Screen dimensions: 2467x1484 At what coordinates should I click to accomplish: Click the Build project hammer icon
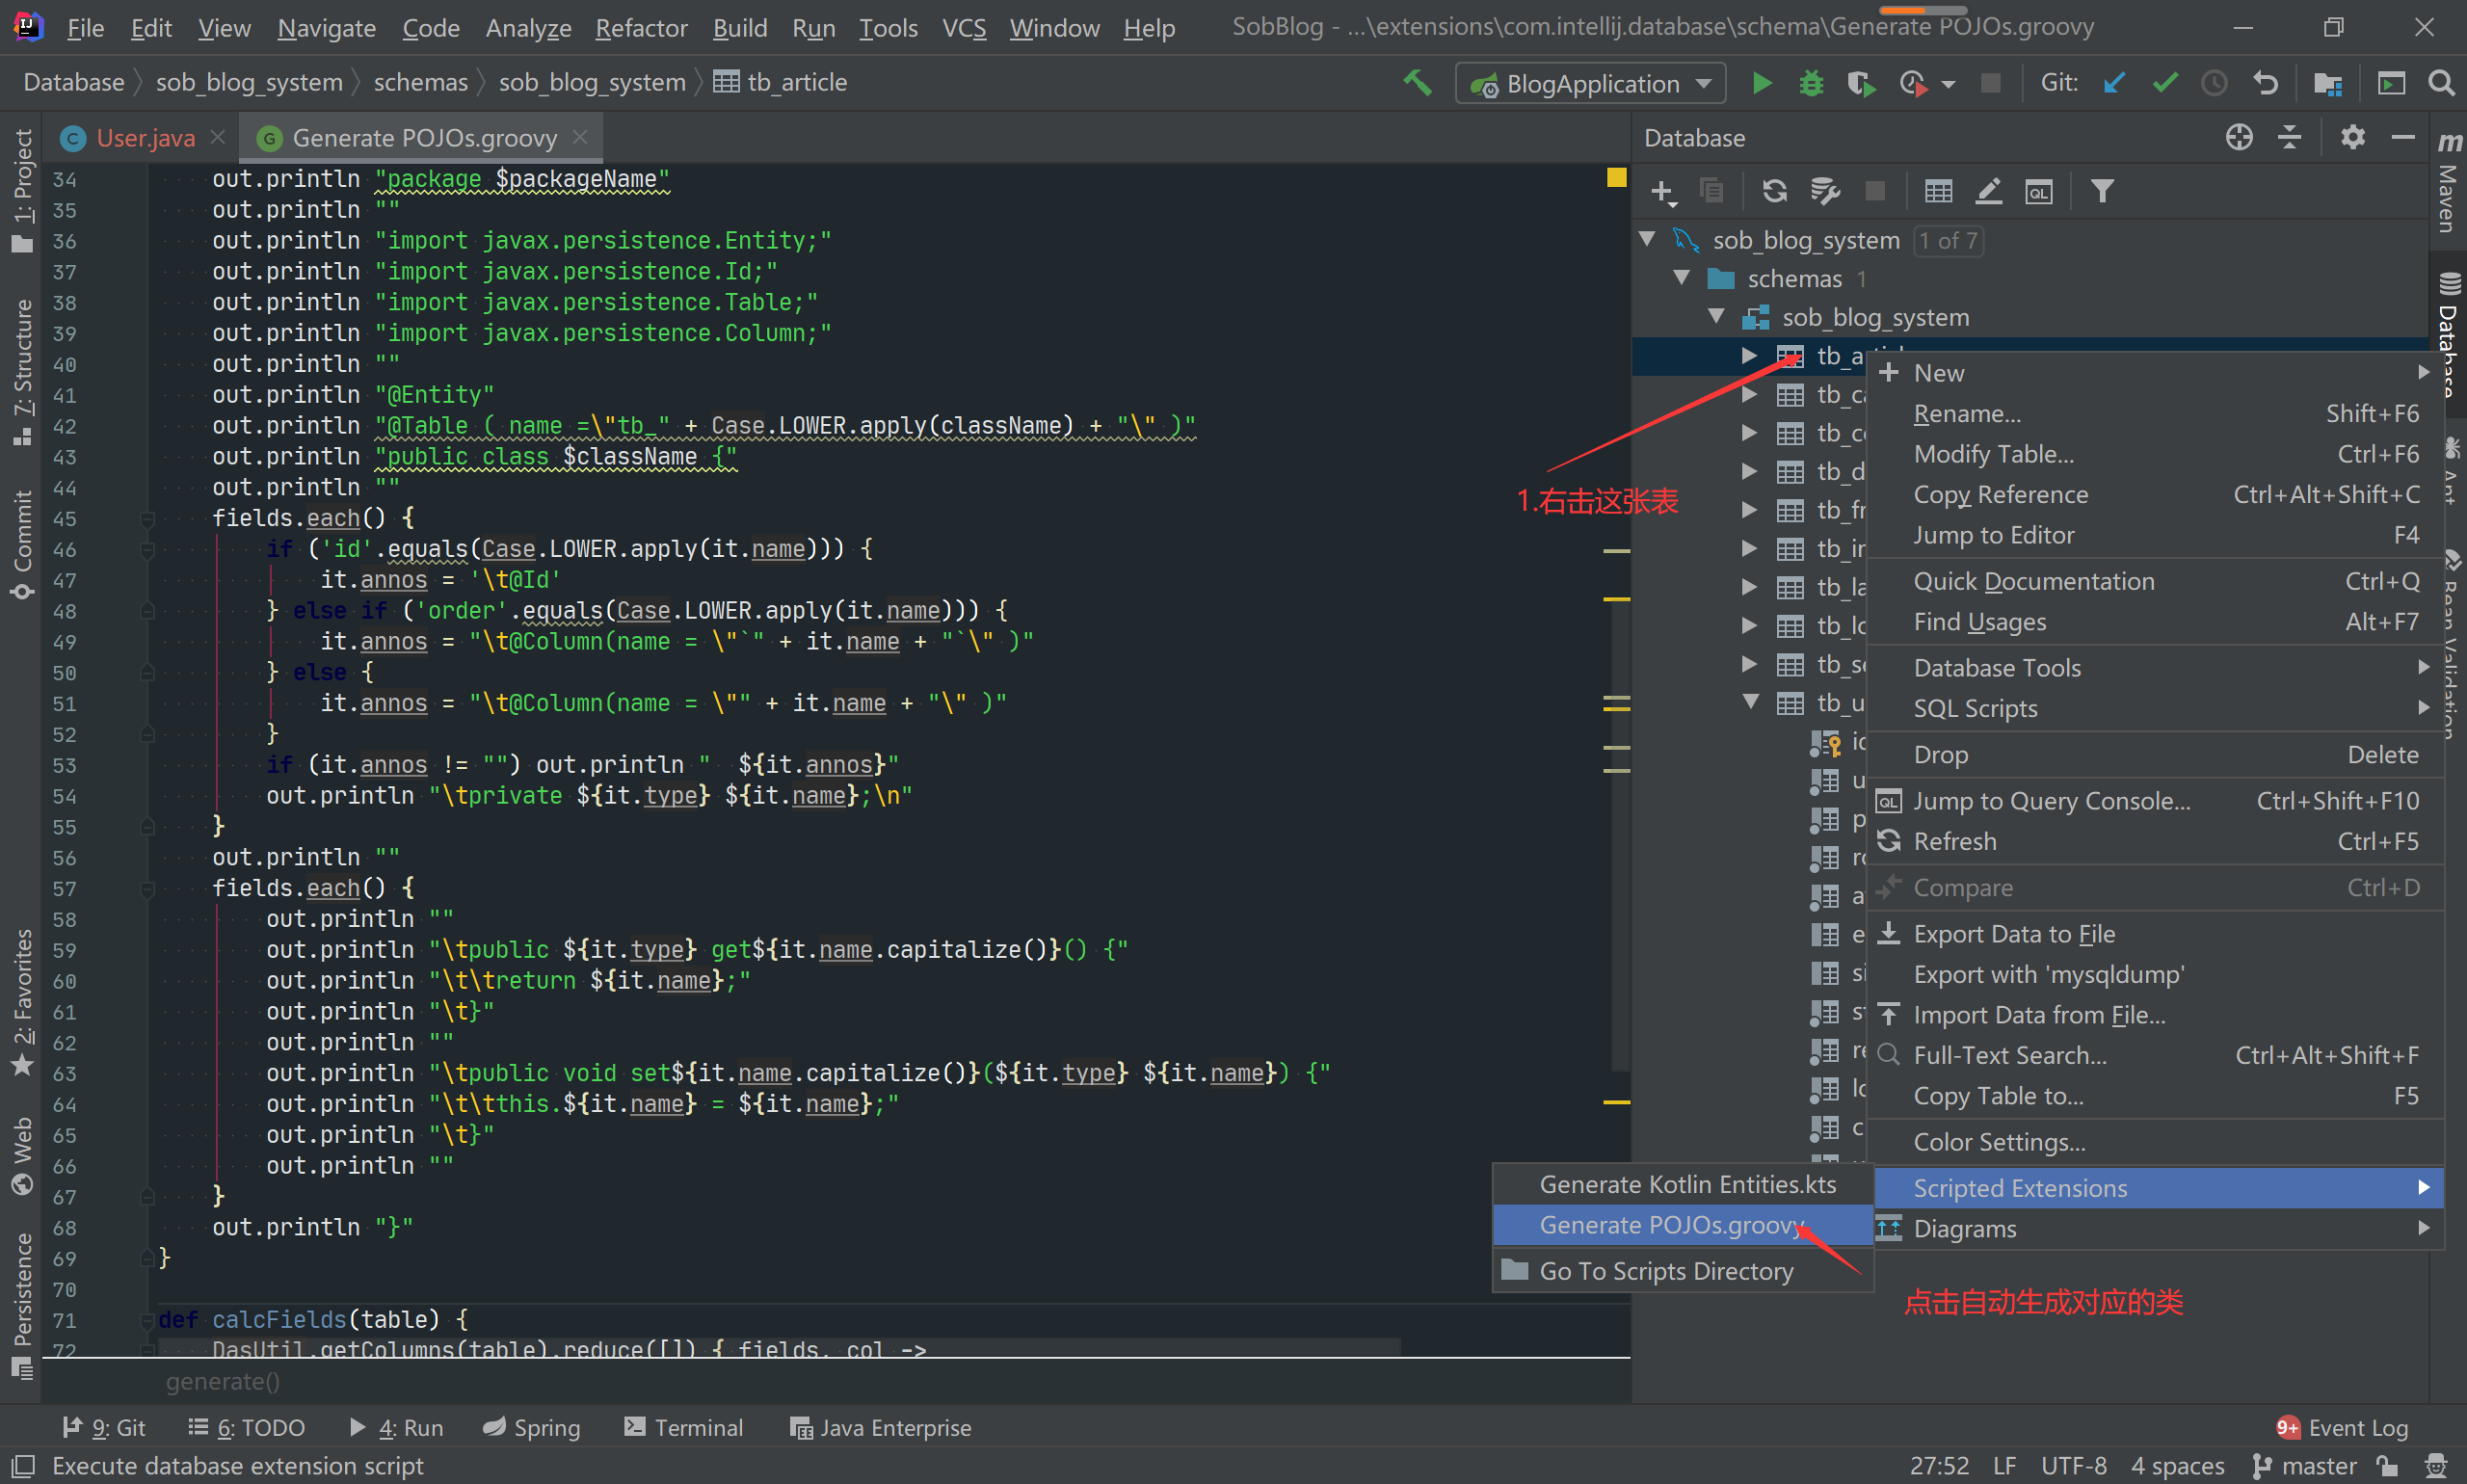point(1416,83)
